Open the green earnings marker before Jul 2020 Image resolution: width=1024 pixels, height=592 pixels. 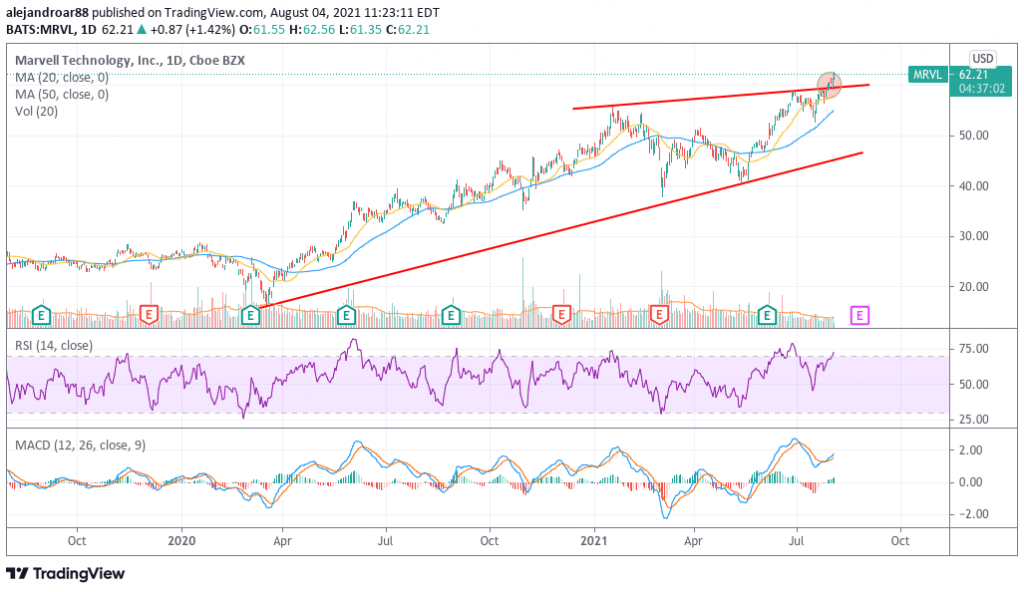(346, 316)
